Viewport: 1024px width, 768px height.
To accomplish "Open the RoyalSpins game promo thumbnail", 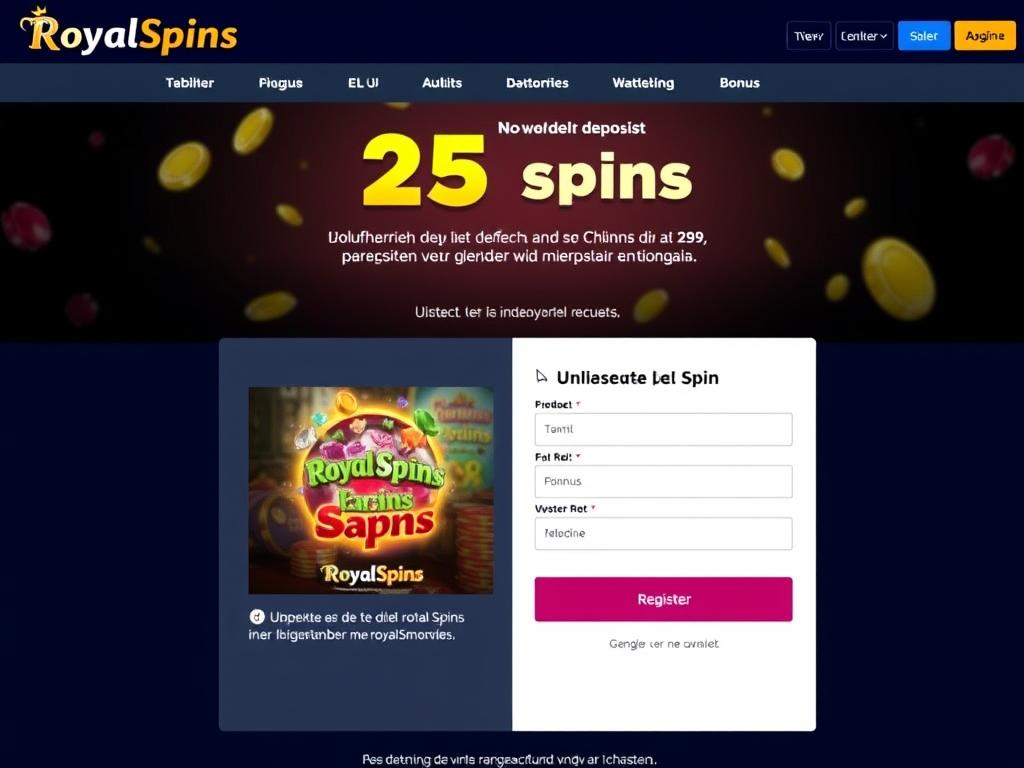I will coord(371,490).
